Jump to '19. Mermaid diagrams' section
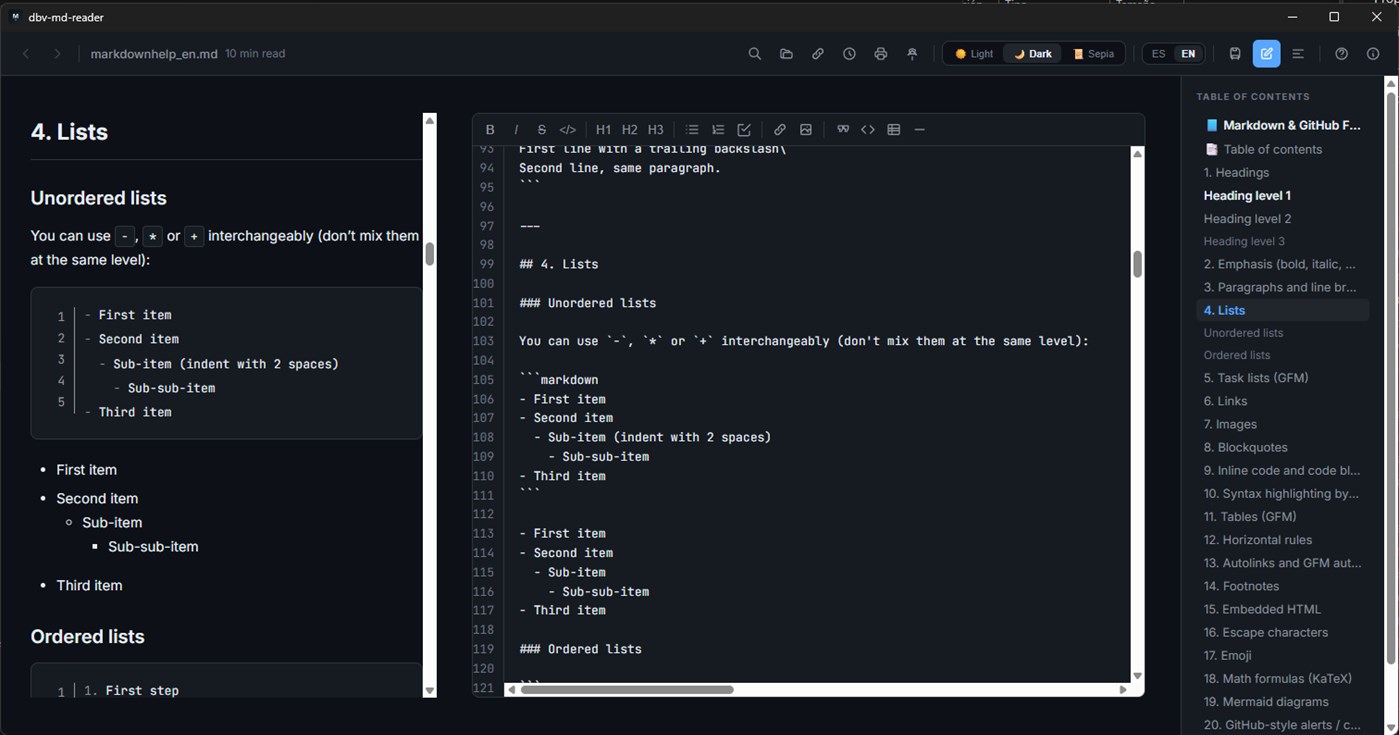Viewport: 1399px width, 735px height. [1283, 701]
